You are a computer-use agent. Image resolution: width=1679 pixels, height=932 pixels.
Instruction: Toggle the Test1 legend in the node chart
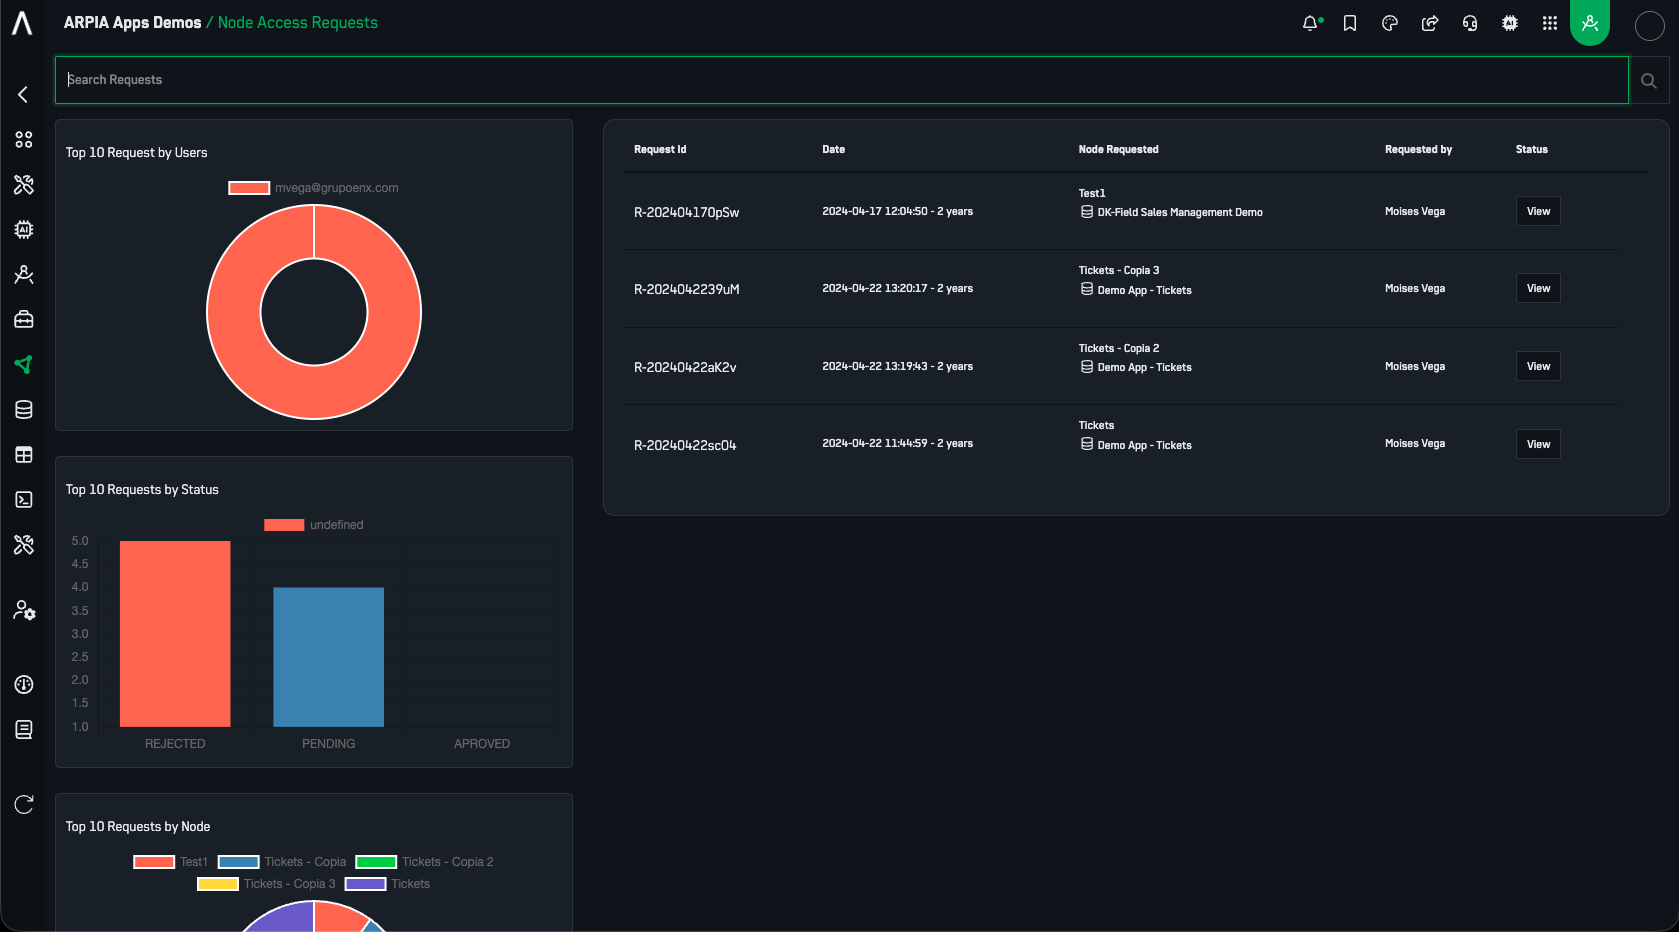click(171, 862)
